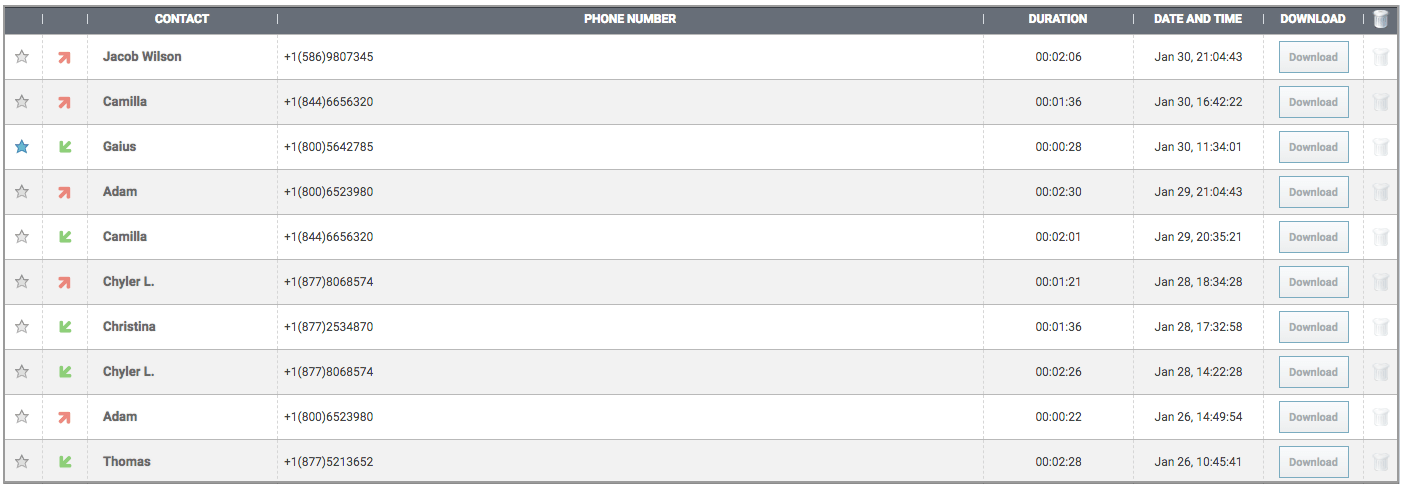Unstar the Gaius call record
Image resolution: width=1404 pixels, height=487 pixels.
[22, 147]
